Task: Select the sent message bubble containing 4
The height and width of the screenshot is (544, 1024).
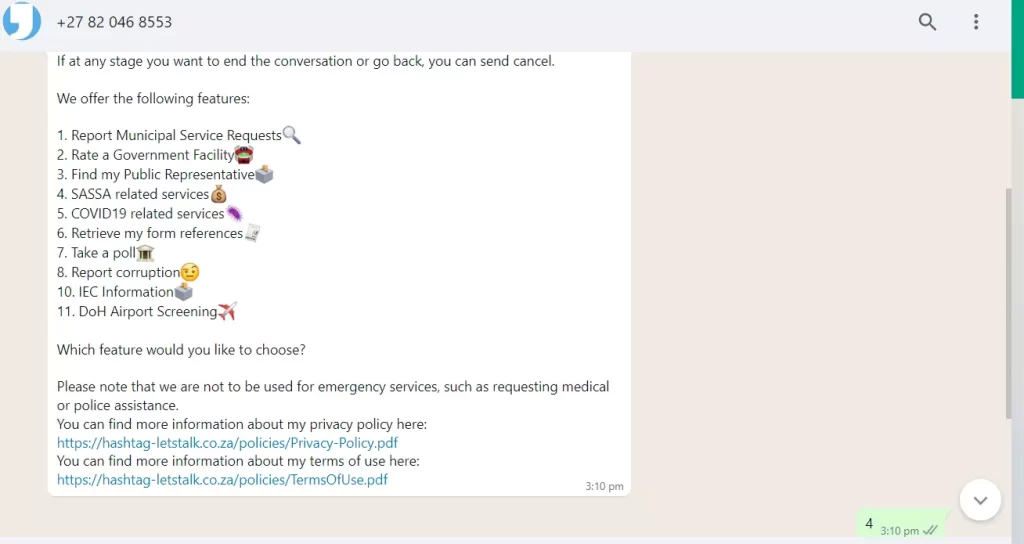Action: [900, 525]
